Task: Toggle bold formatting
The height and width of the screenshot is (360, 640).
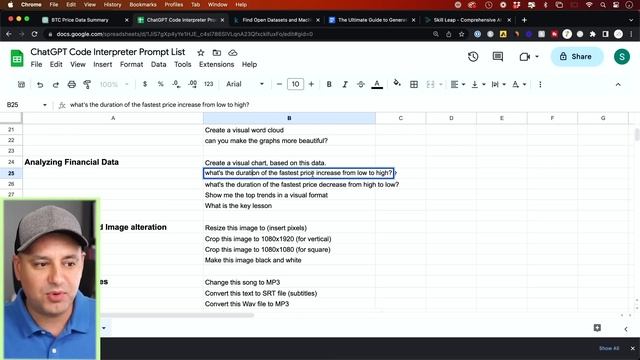Action: (x=329, y=84)
